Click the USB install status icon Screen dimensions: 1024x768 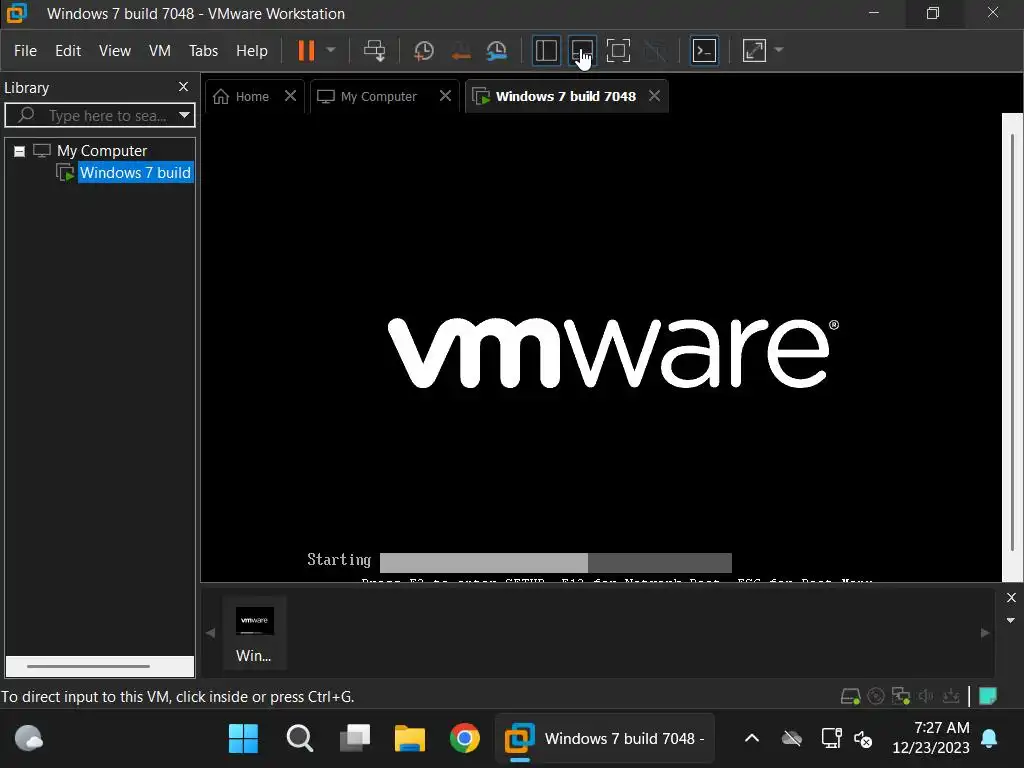pyautogui.click(x=951, y=697)
